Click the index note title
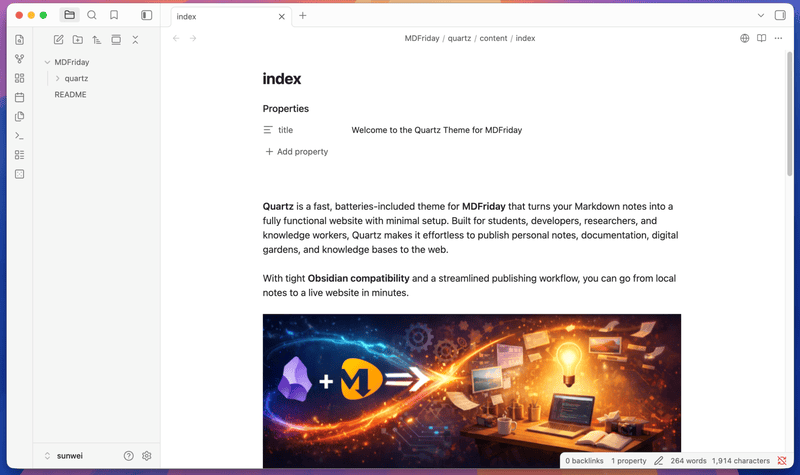Viewport: 800px width, 475px height. click(282, 79)
